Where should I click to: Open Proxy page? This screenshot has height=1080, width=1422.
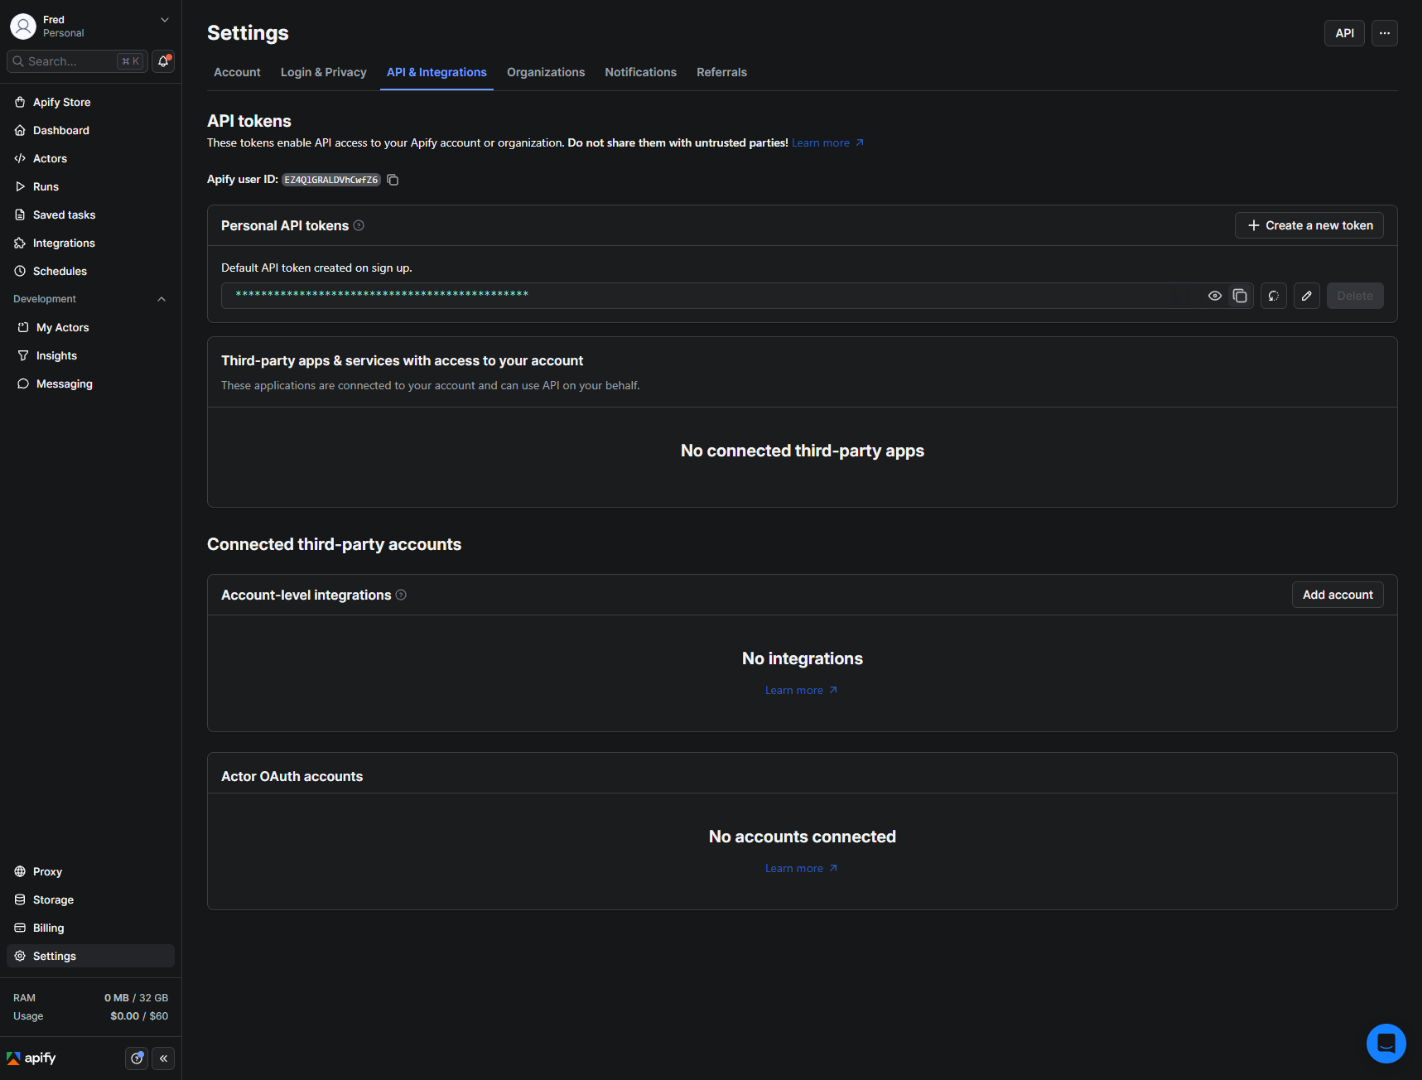91,872
